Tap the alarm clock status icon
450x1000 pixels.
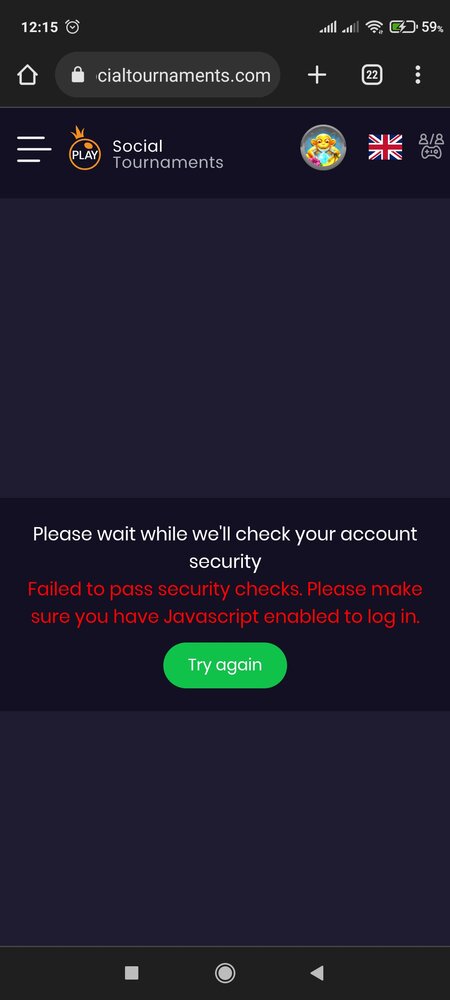coord(73,27)
